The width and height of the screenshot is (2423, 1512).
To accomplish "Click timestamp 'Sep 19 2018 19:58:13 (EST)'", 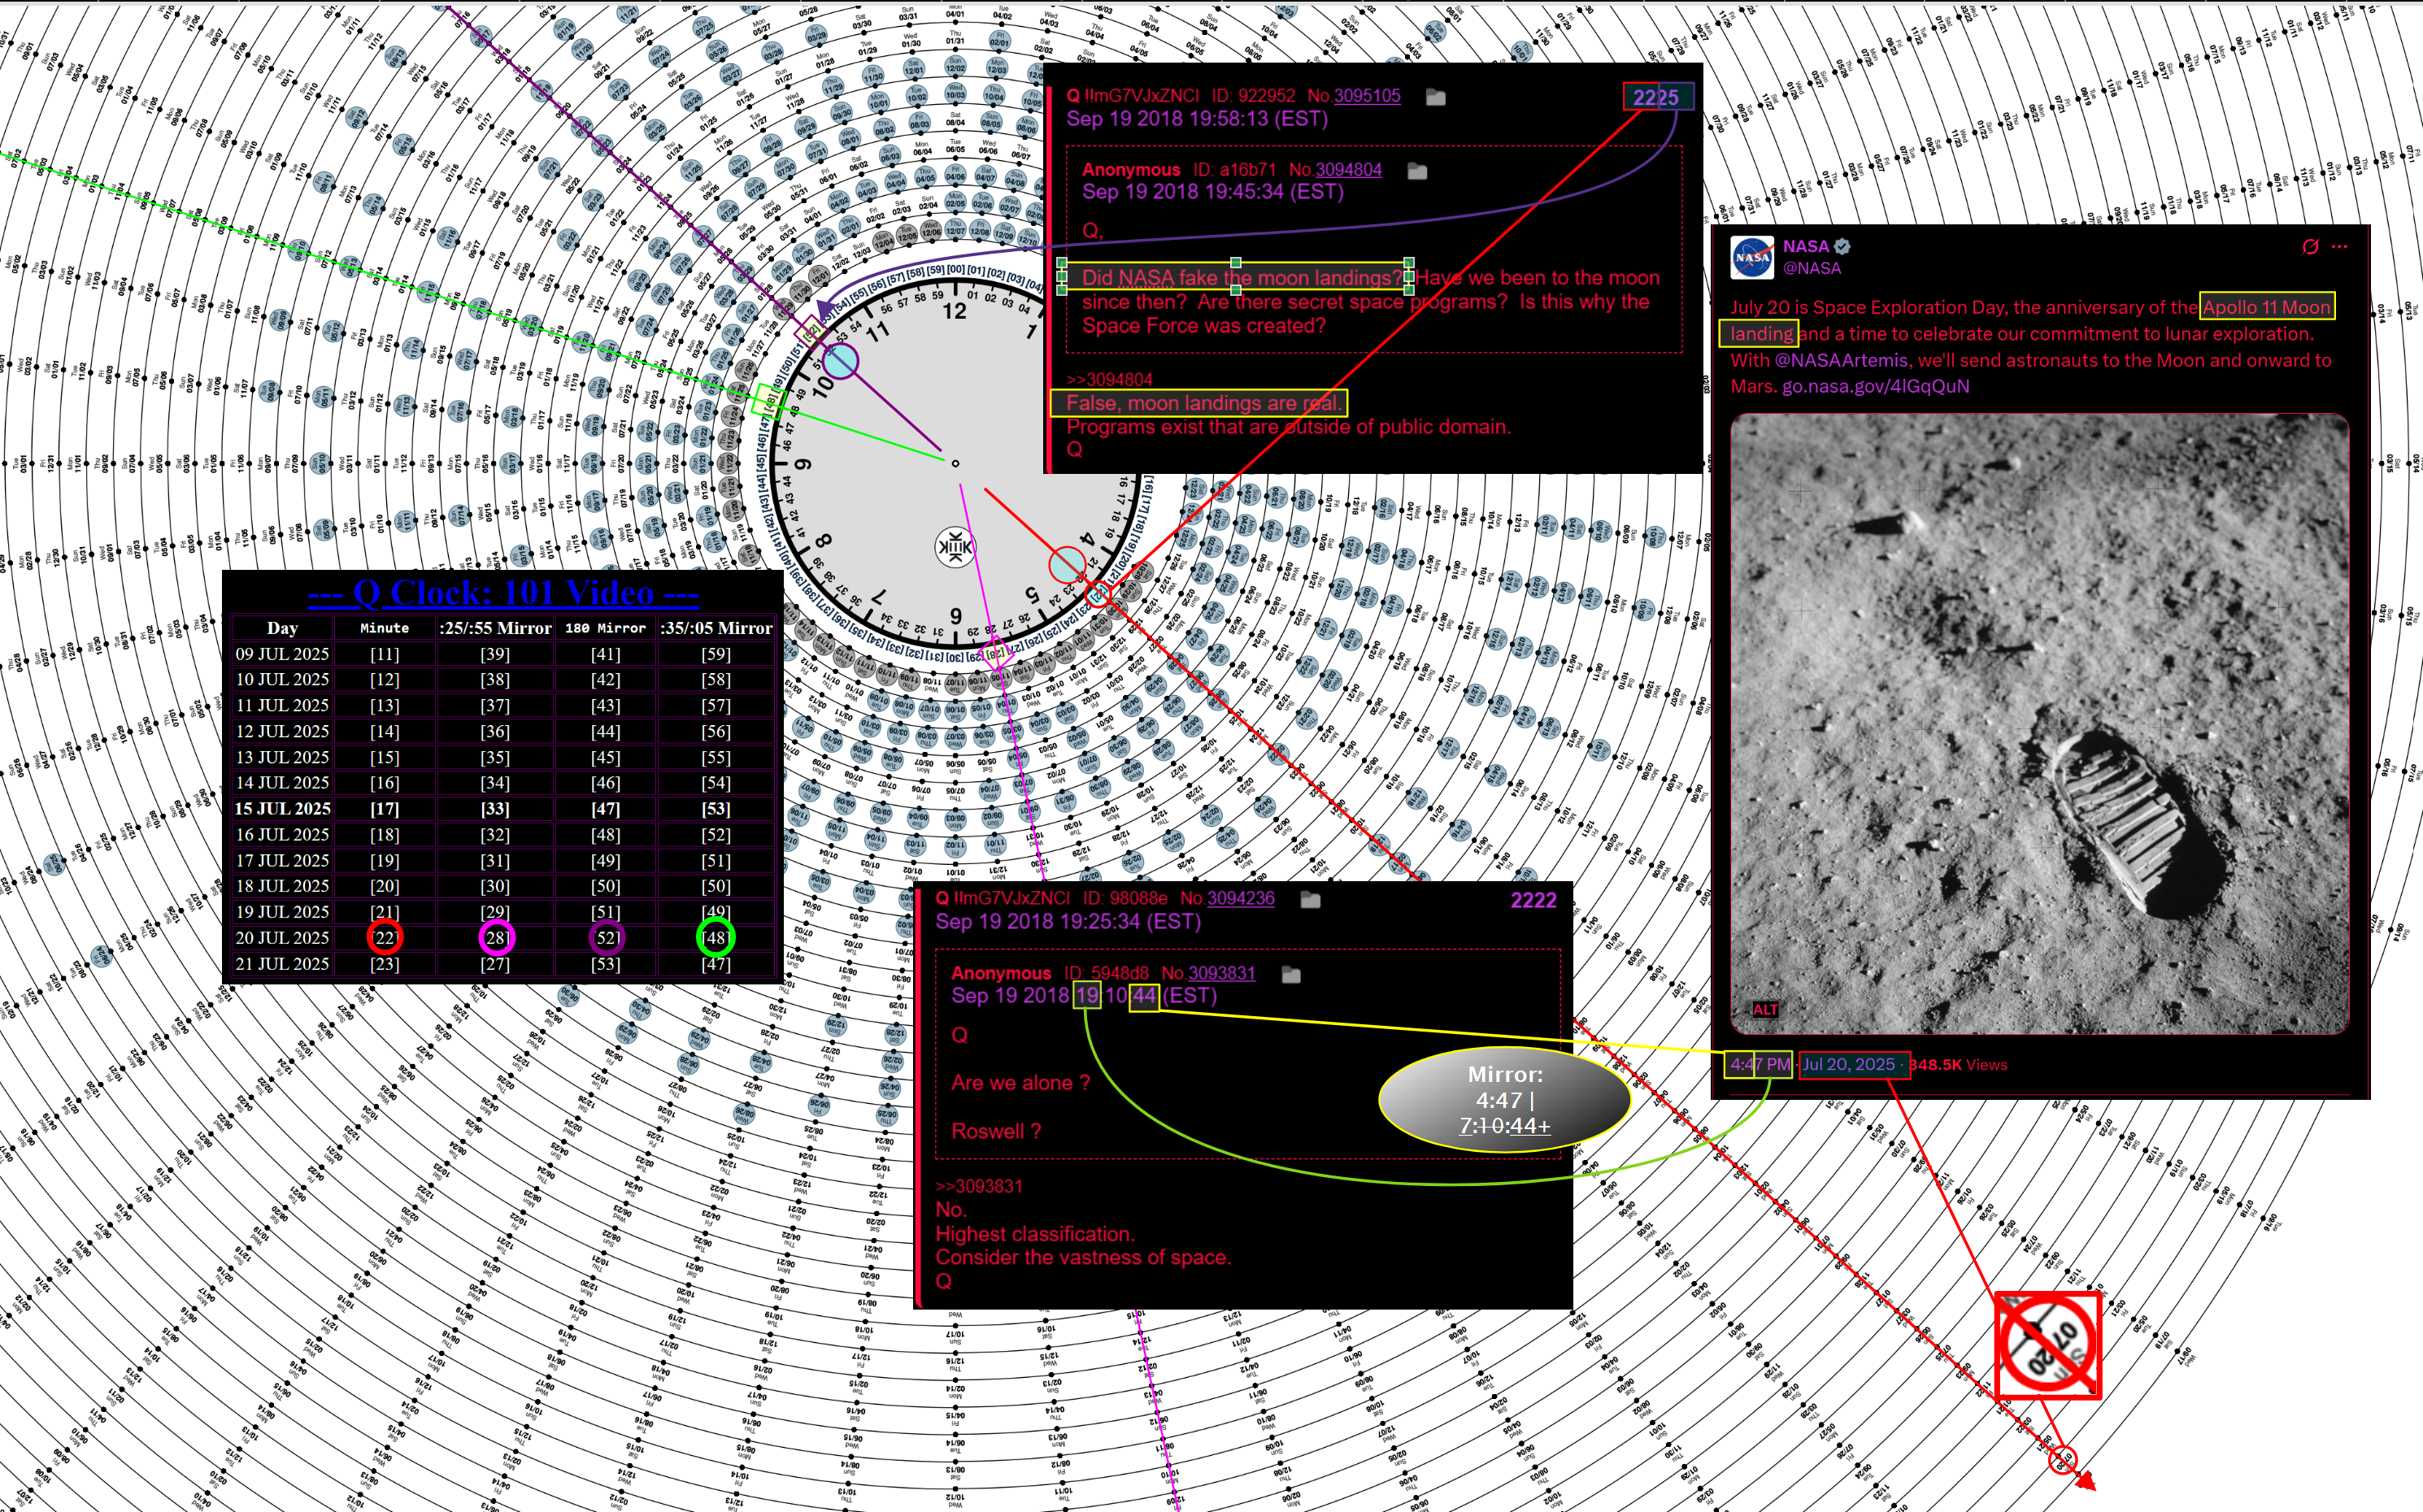I will coord(1196,119).
